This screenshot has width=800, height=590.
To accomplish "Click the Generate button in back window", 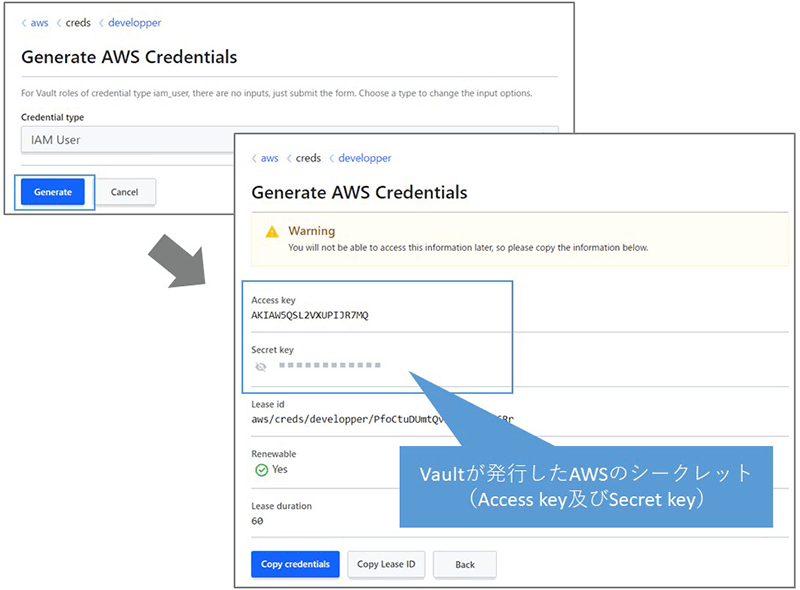I will (x=53, y=192).
